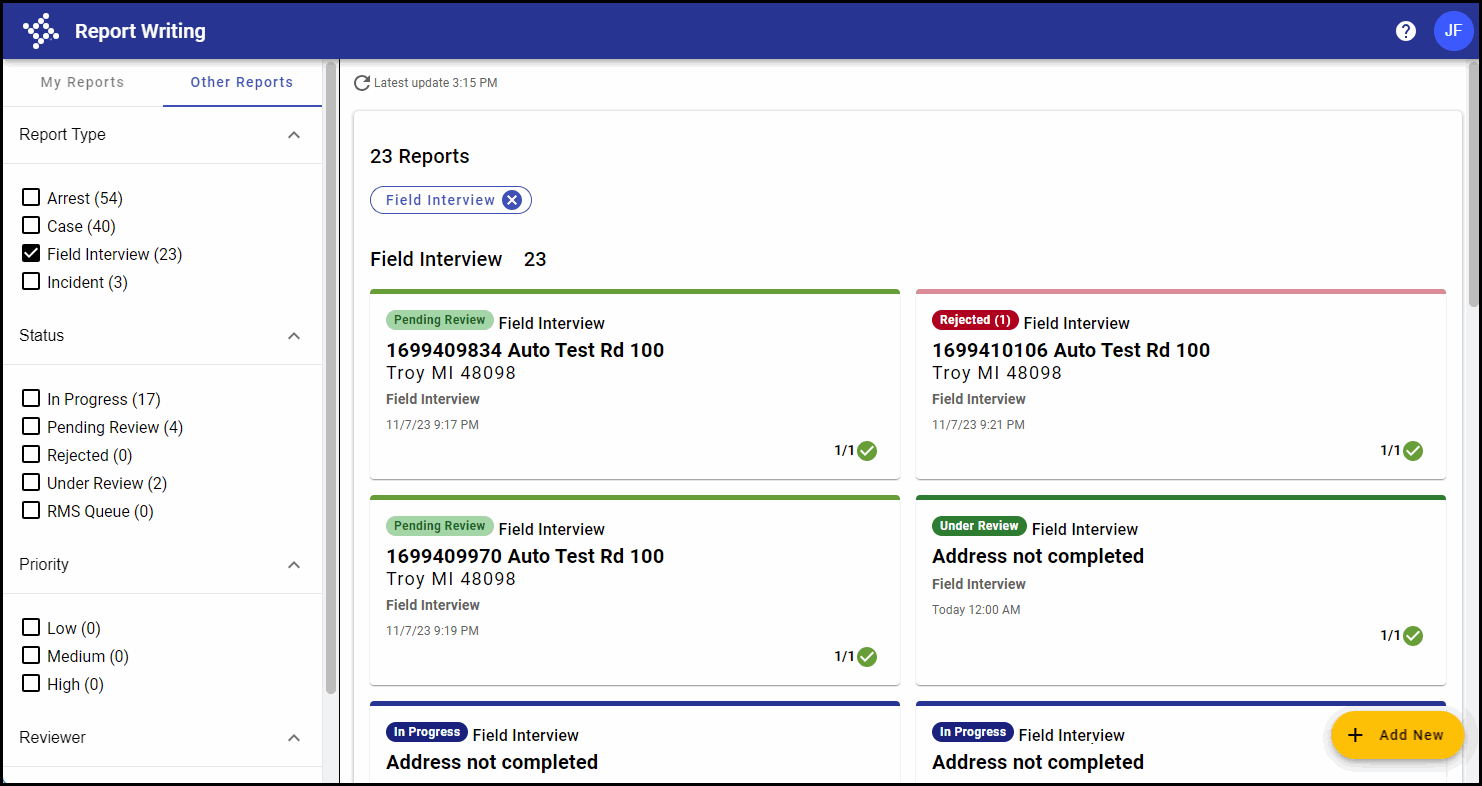Click the Add New button

pos(1397,735)
